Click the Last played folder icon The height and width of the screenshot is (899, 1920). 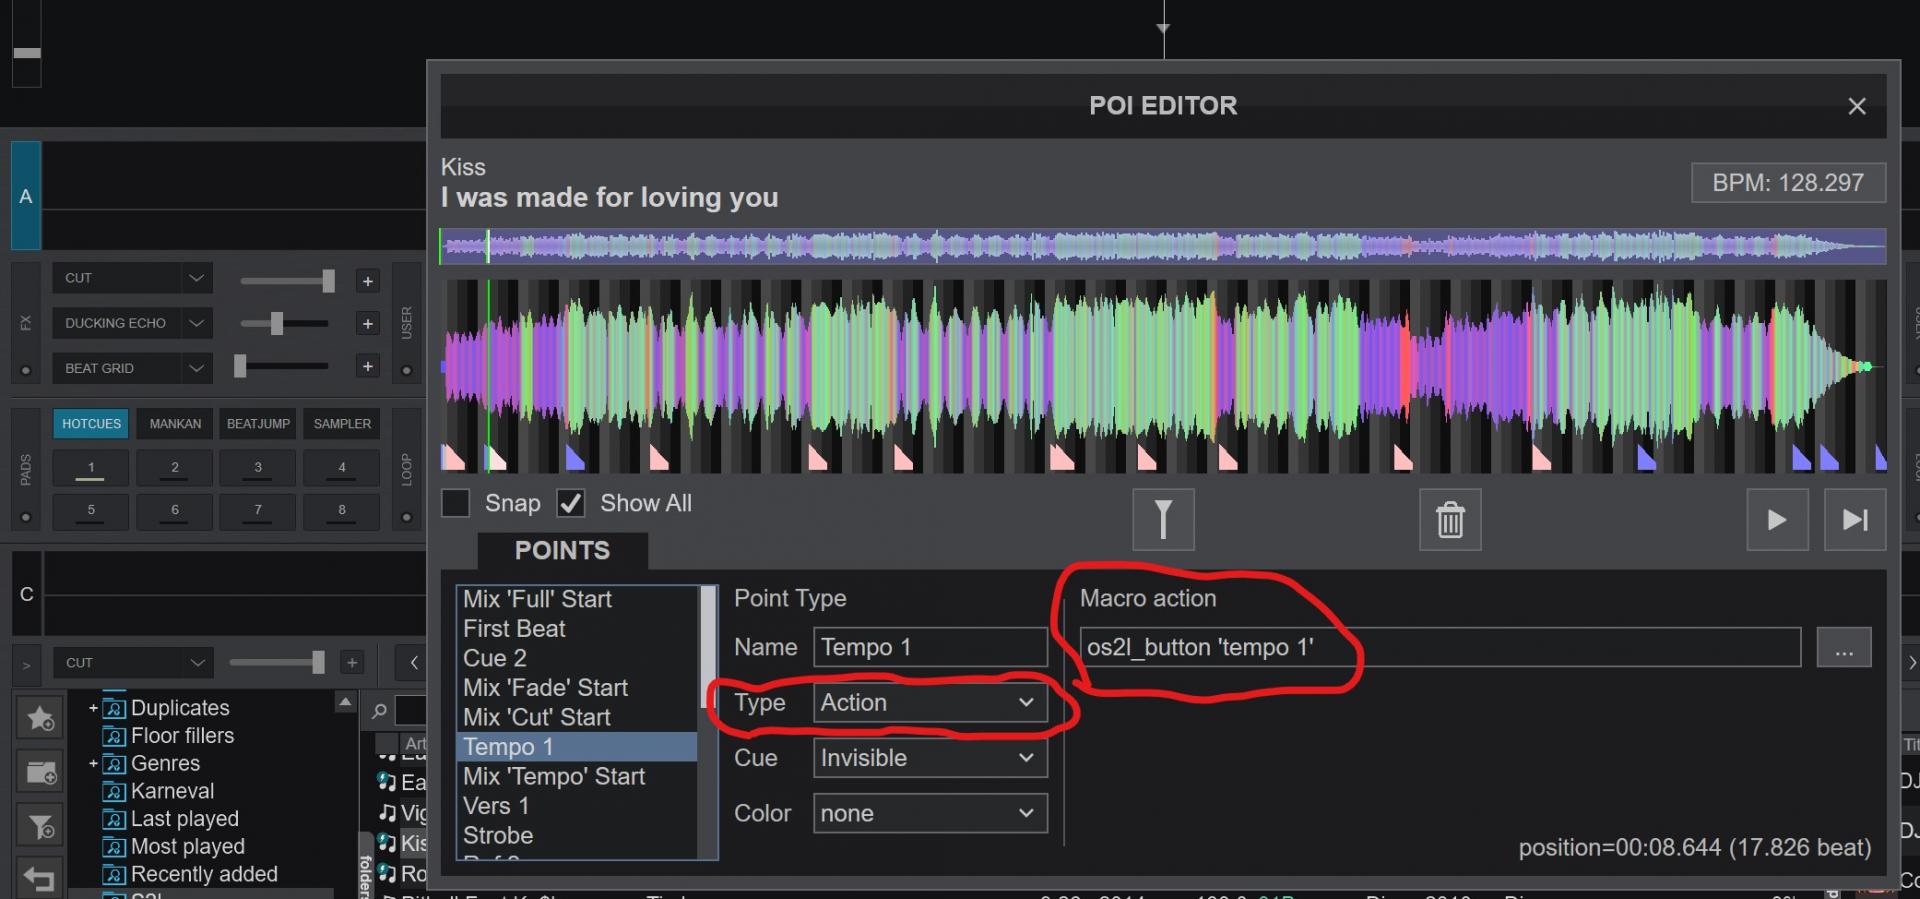[115, 819]
